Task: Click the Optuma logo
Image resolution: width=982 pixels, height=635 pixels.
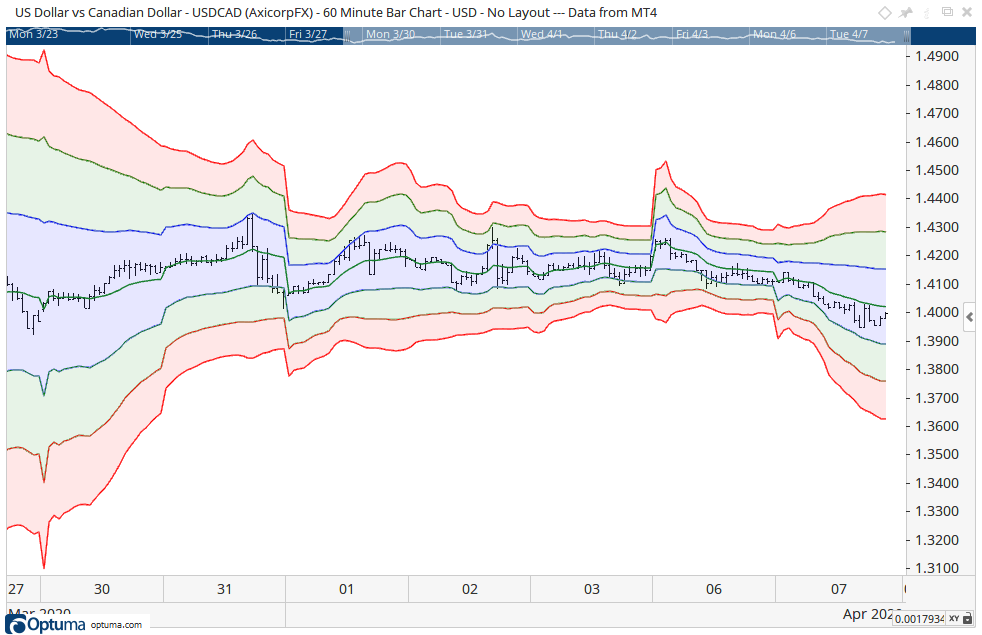Action: point(45,624)
